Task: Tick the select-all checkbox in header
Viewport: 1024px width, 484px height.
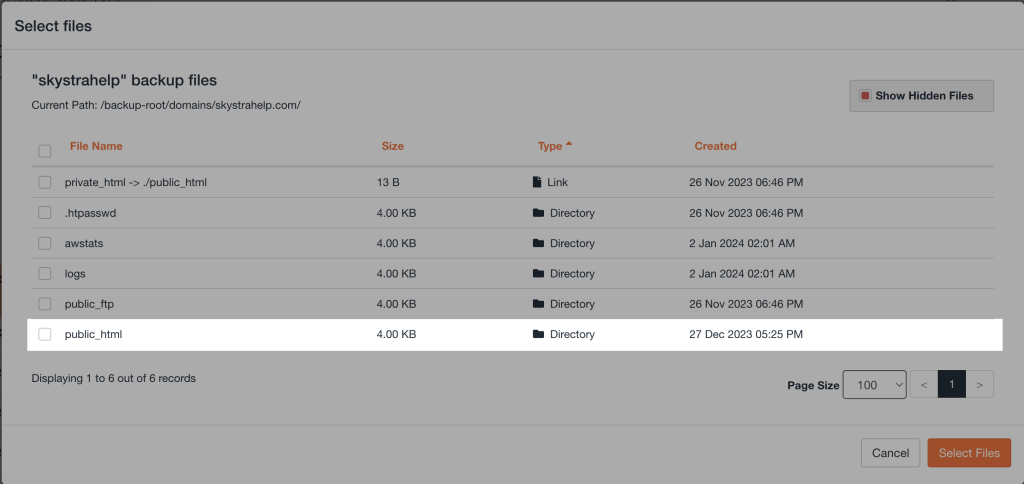Action: click(x=45, y=151)
